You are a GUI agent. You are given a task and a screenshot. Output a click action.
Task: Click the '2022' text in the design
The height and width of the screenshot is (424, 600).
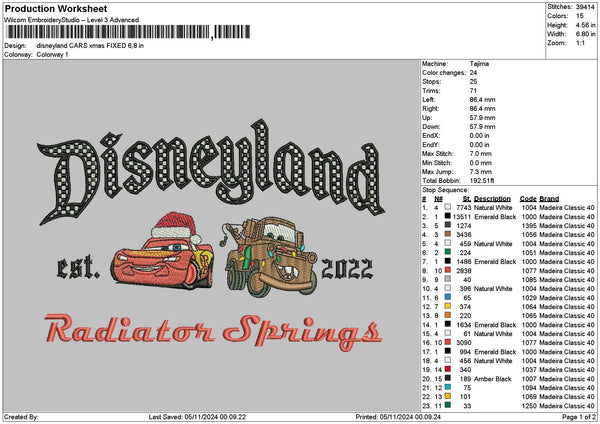tap(347, 269)
